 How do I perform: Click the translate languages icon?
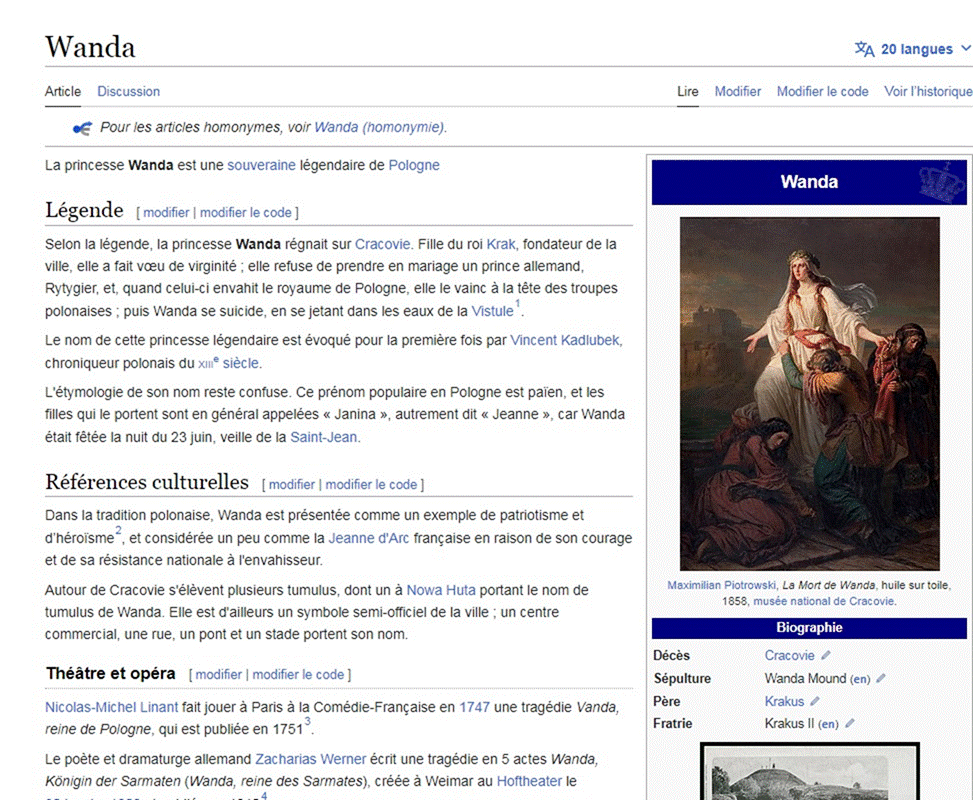click(864, 49)
